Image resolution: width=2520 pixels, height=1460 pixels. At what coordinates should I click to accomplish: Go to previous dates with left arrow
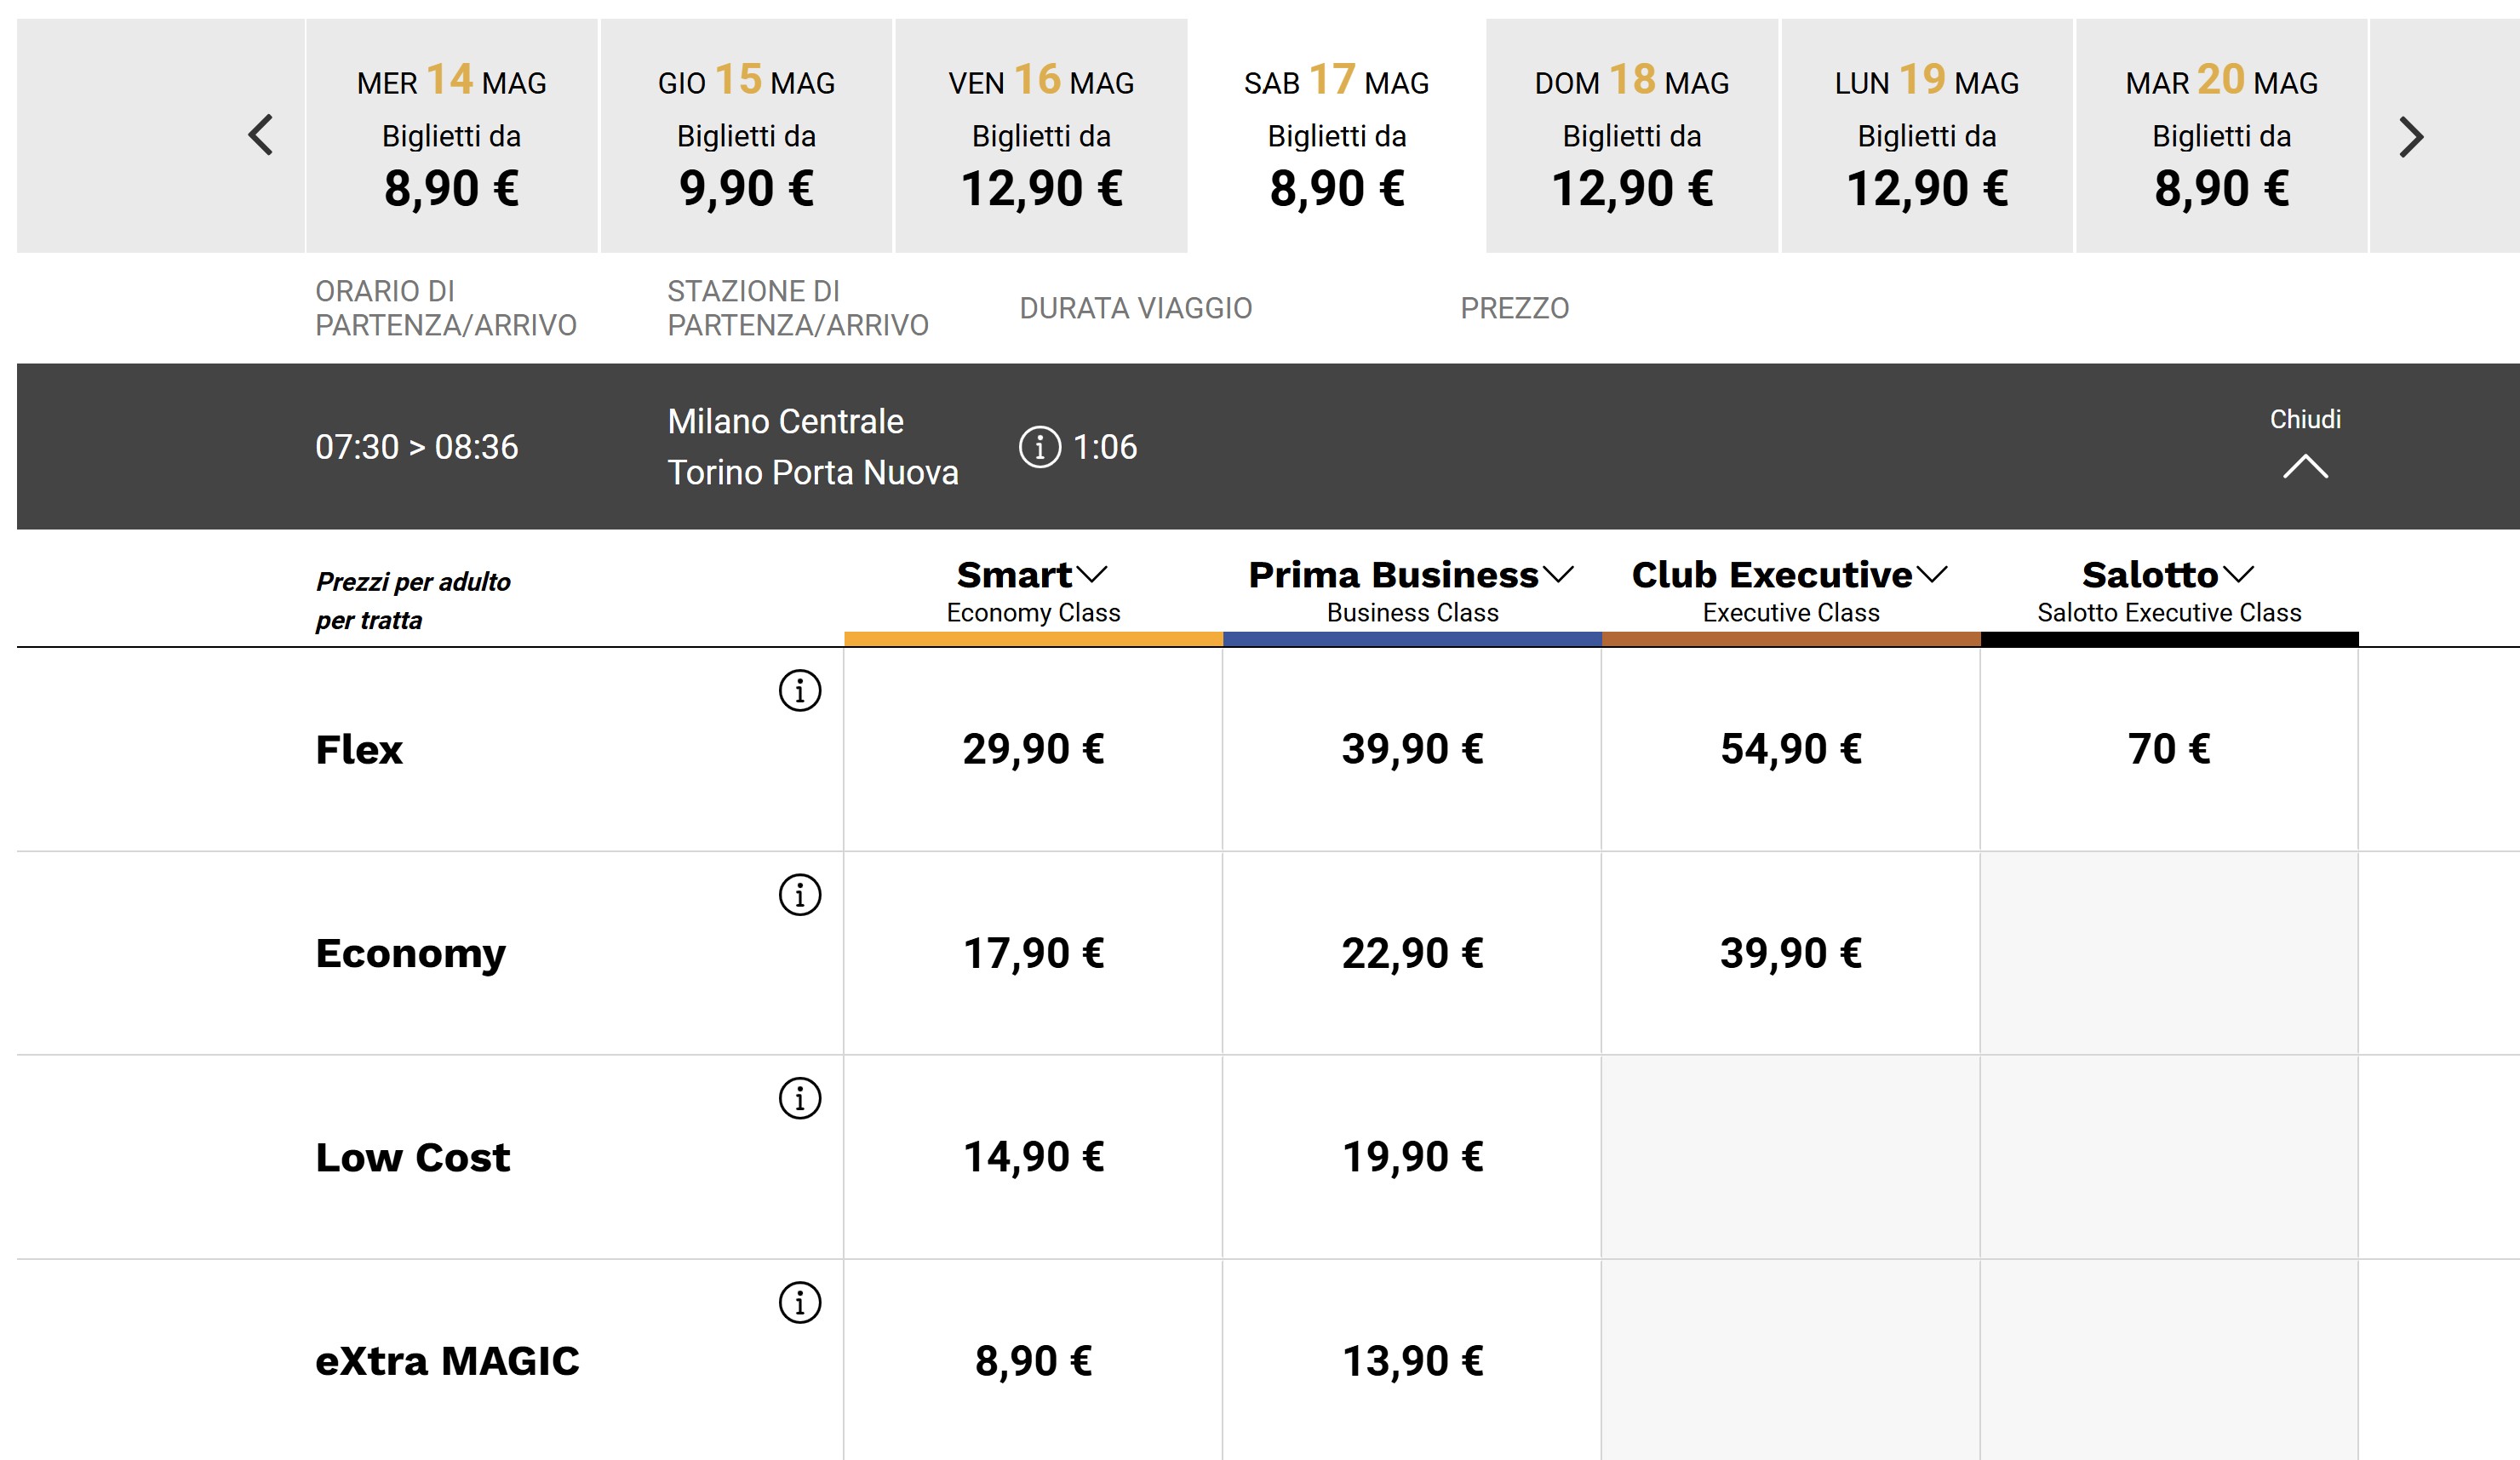coord(261,135)
